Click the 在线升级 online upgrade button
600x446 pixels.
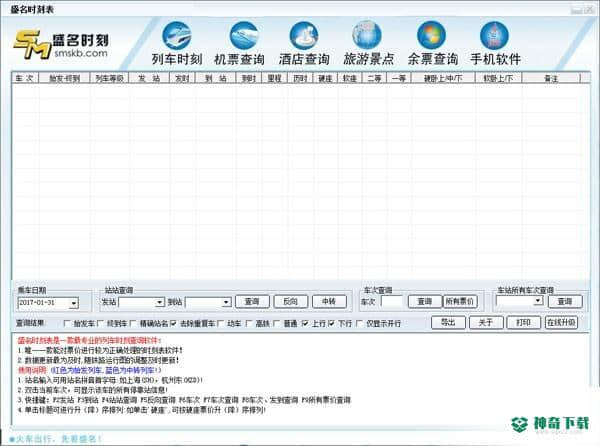(x=561, y=322)
